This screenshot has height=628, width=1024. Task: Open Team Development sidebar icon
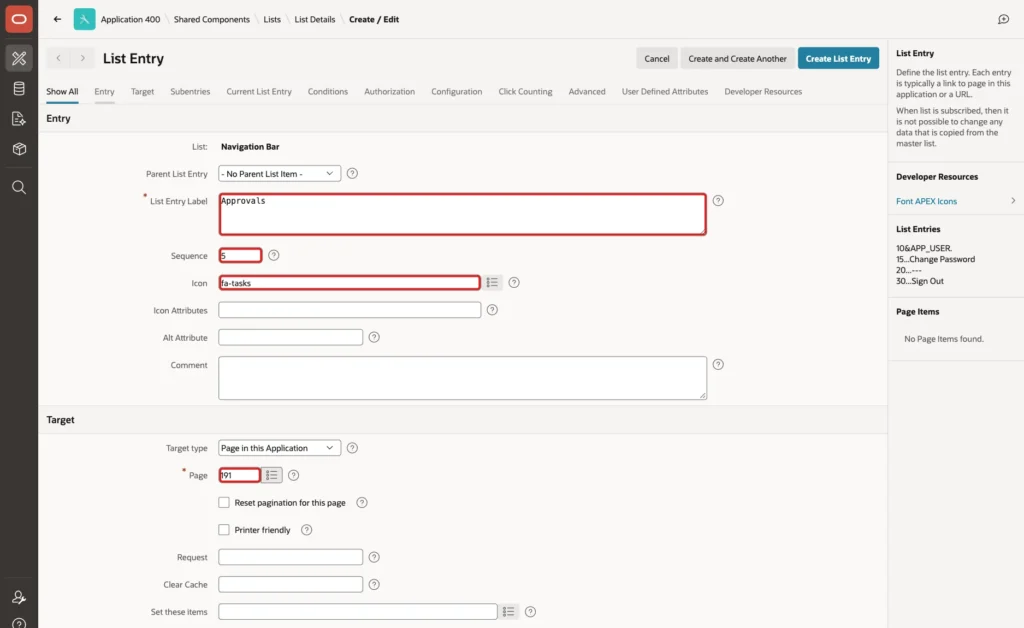pyautogui.click(x=19, y=119)
